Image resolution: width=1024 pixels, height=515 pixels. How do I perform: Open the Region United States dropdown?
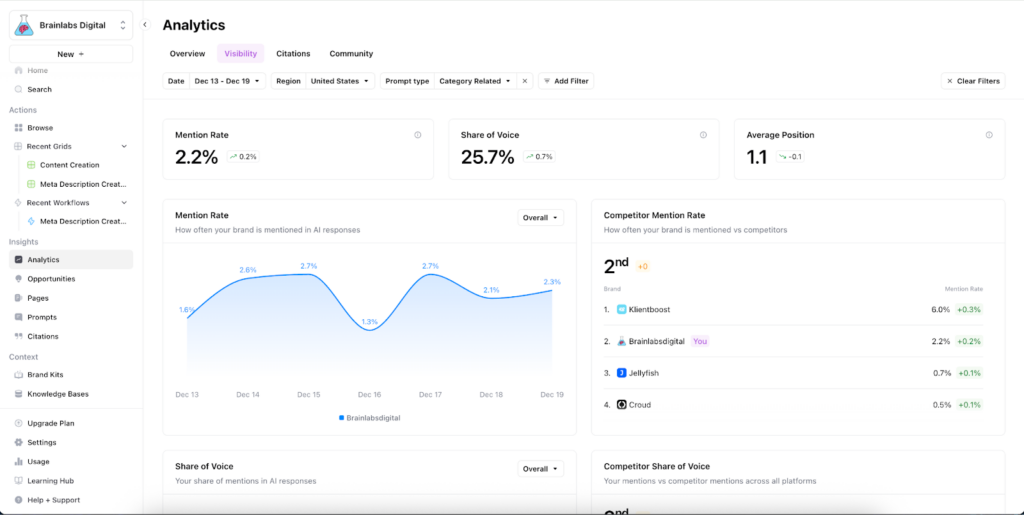click(x=339, y=81)
